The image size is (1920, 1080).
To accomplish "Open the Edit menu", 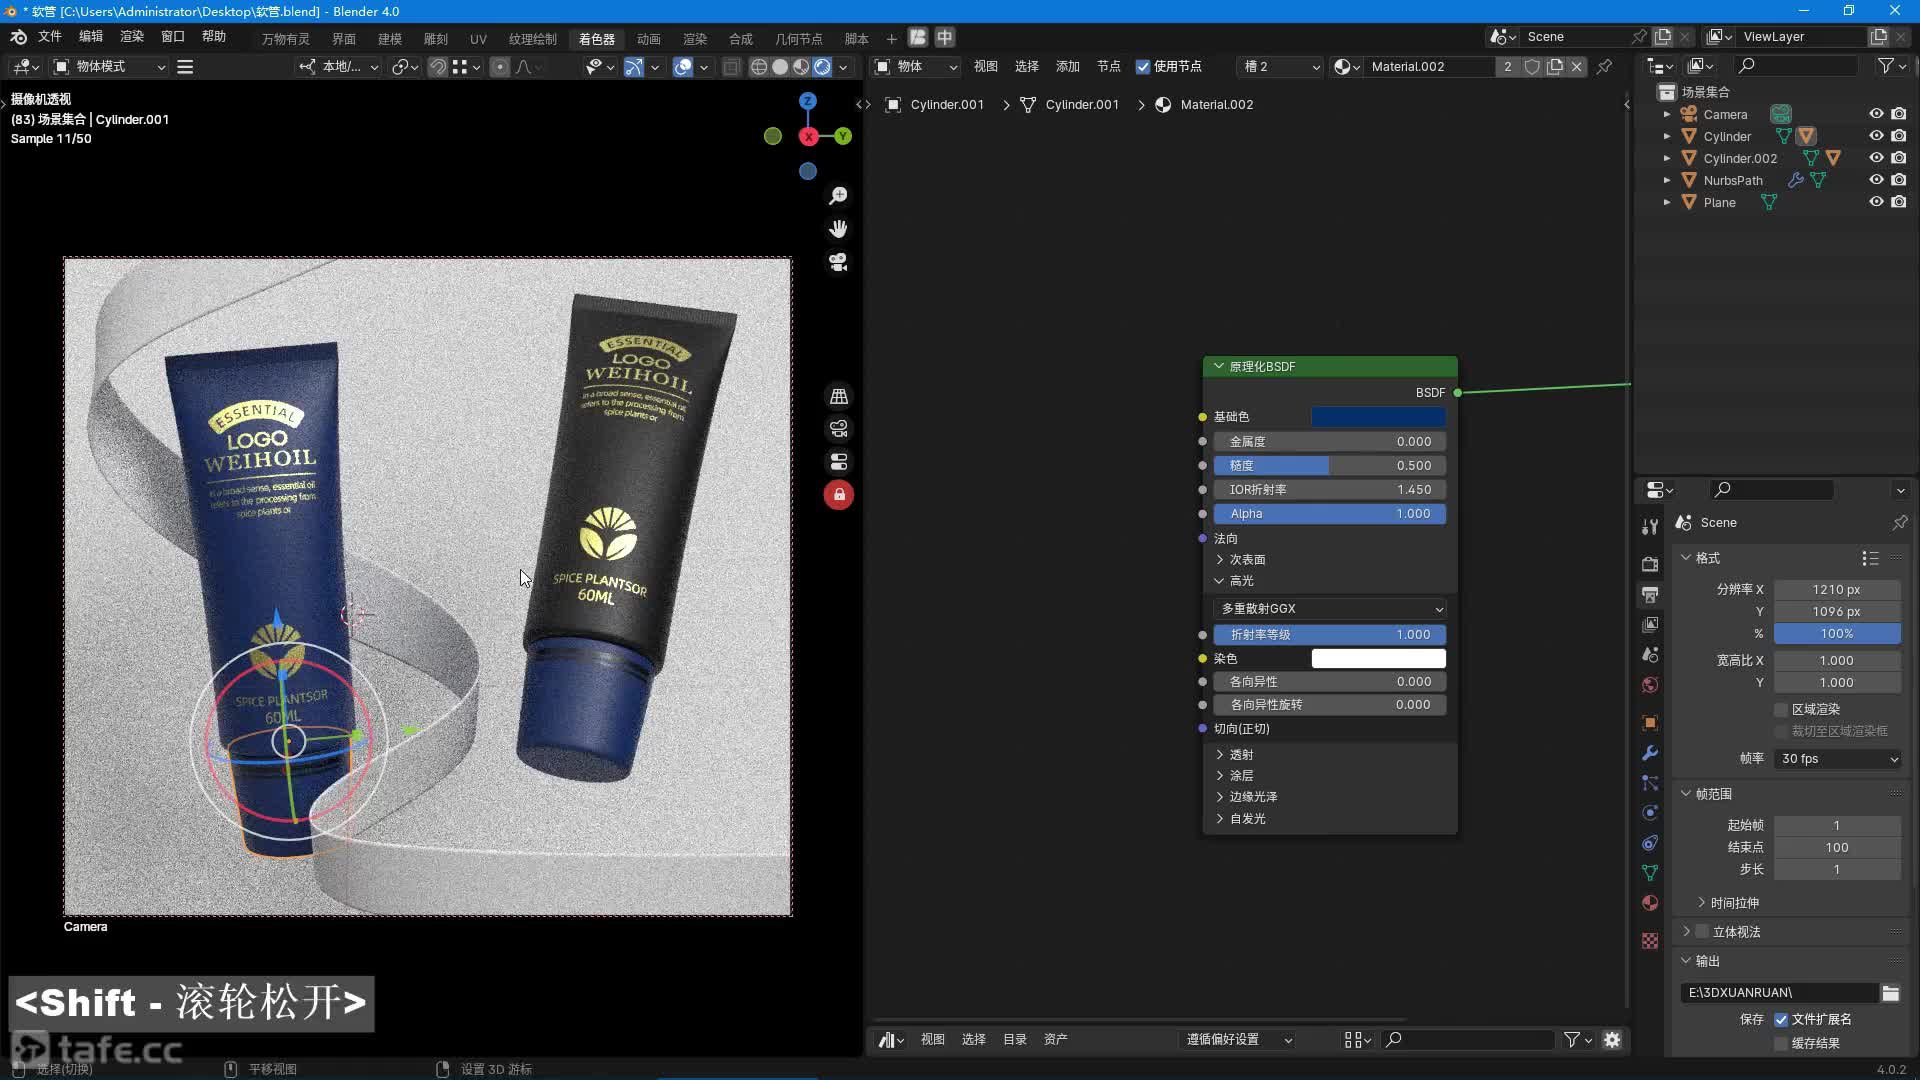I will pos(91,37).
